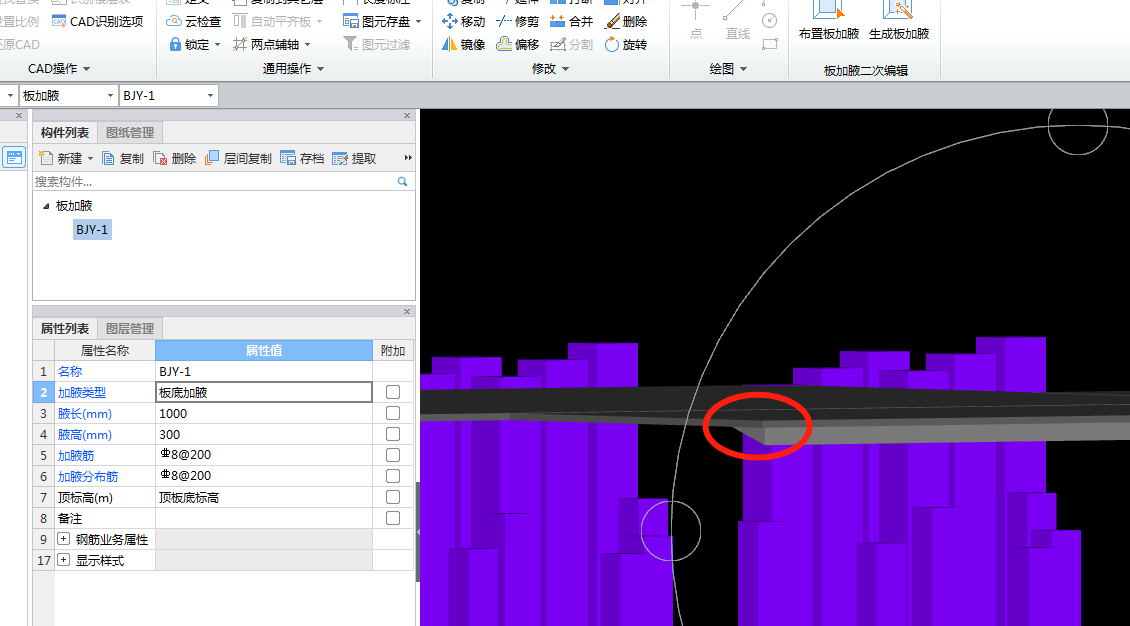The width and height of the screenshot is (1130, 626).
Task: Select the 两点辅轴 tool
Action: [271, 45]
